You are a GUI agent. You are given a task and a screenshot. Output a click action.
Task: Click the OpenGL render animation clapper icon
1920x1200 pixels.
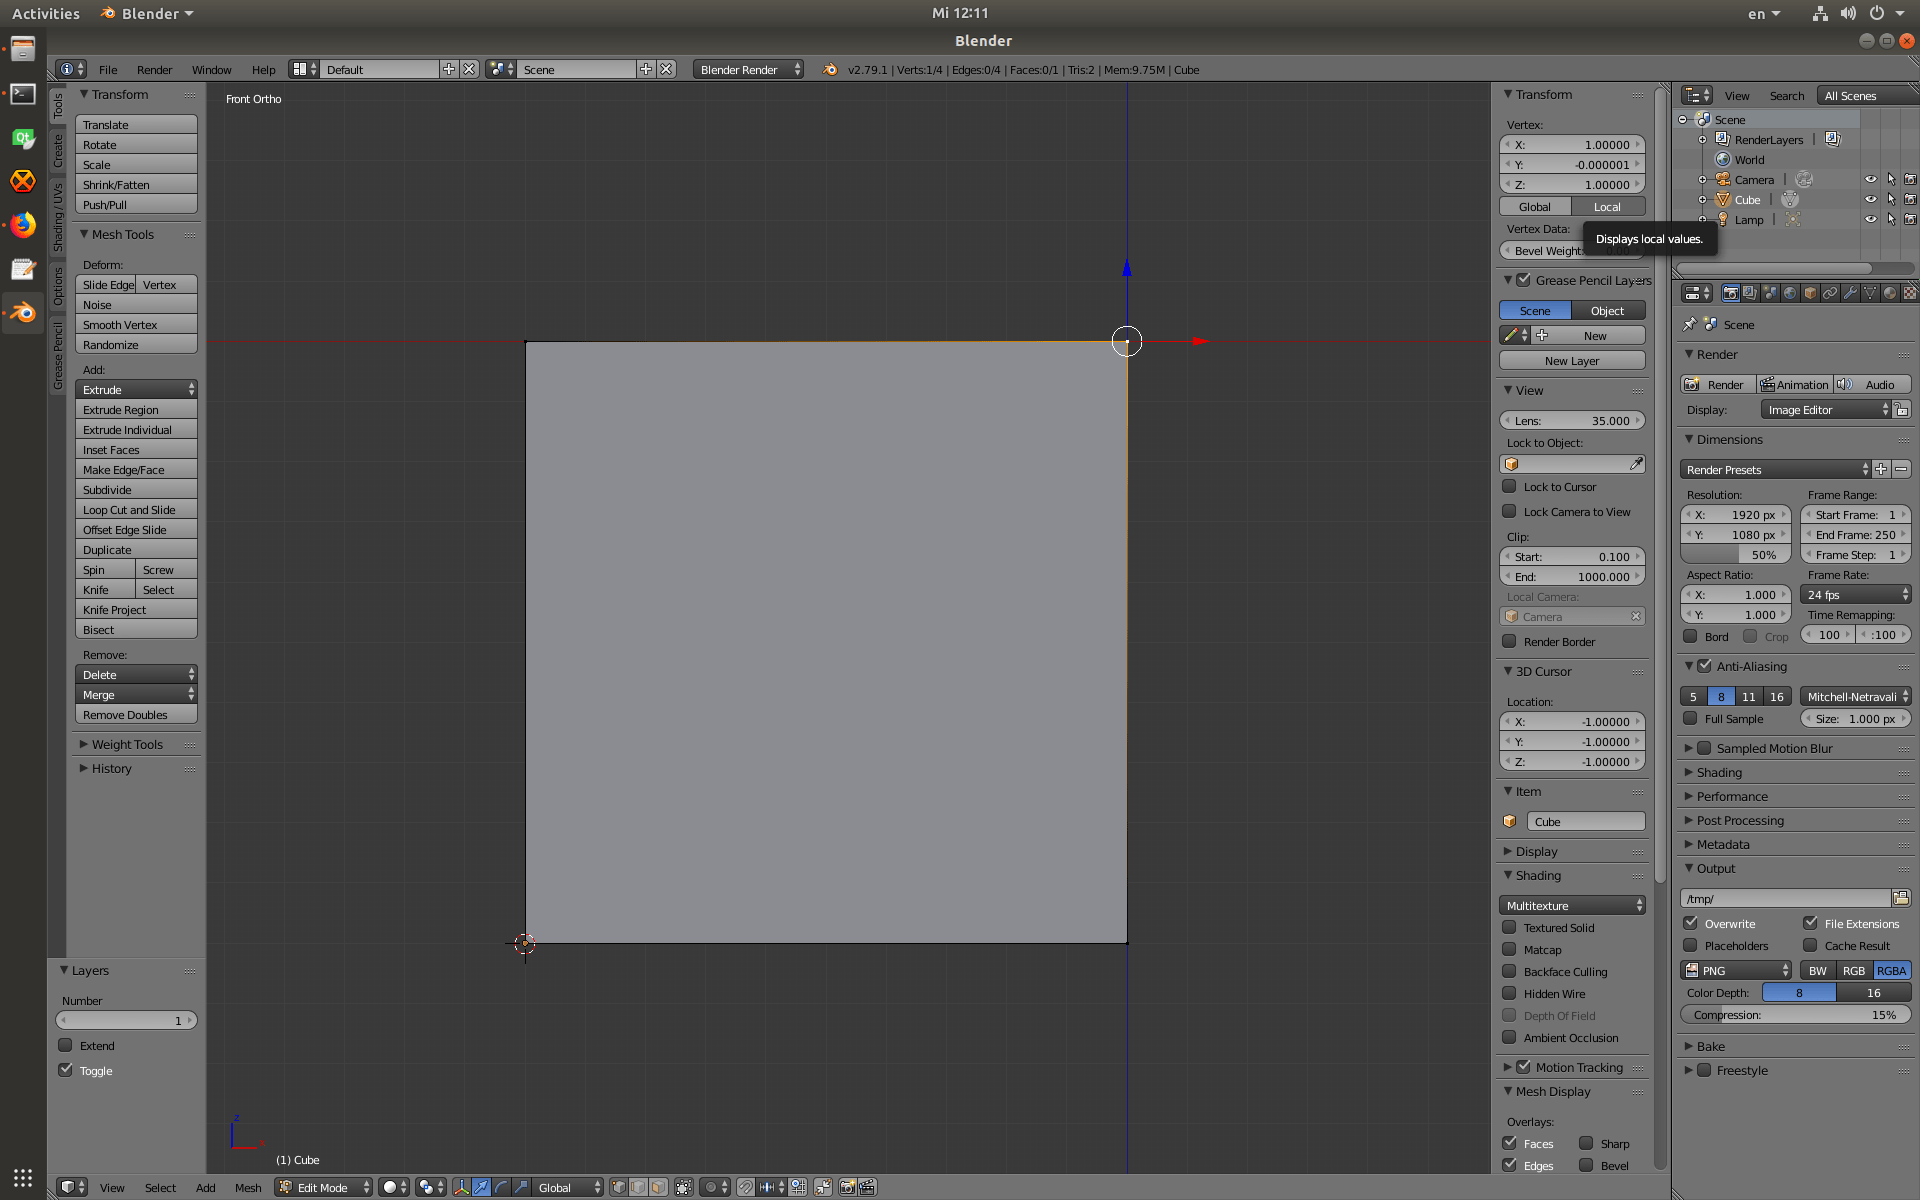[x=868, y=1187]
